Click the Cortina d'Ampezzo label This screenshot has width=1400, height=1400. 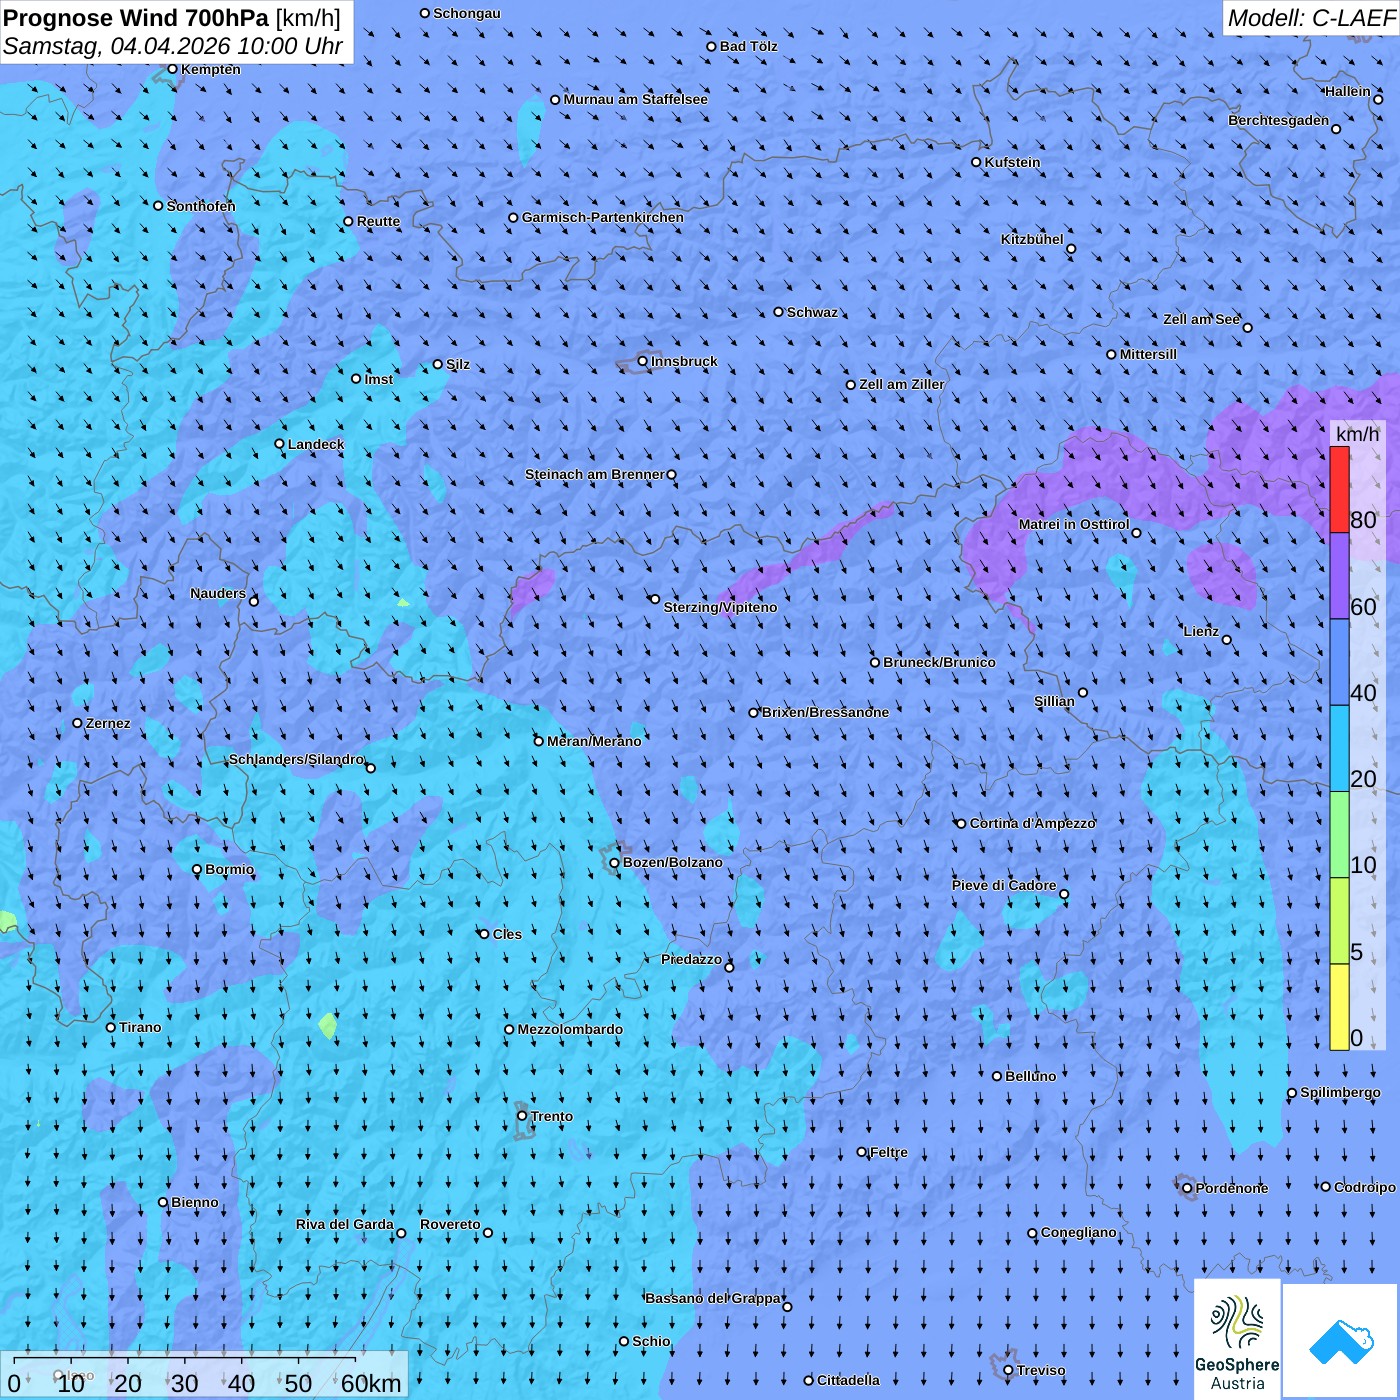tap(1033, 823)
